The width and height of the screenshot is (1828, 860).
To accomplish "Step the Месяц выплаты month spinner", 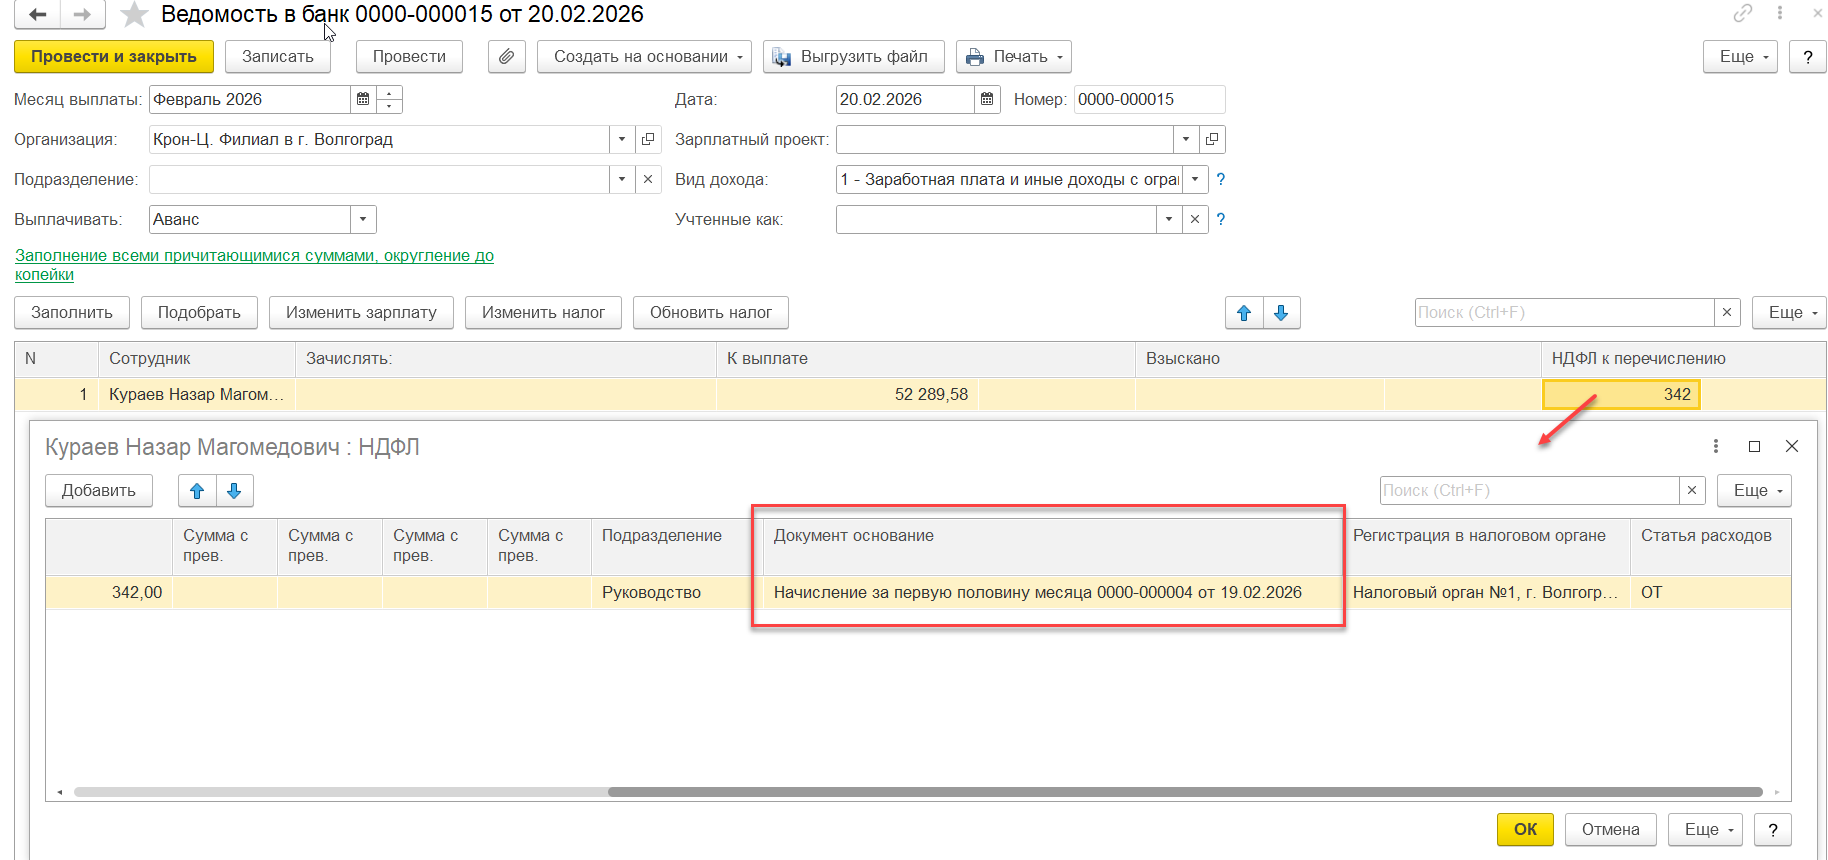I will click(389, 99).
